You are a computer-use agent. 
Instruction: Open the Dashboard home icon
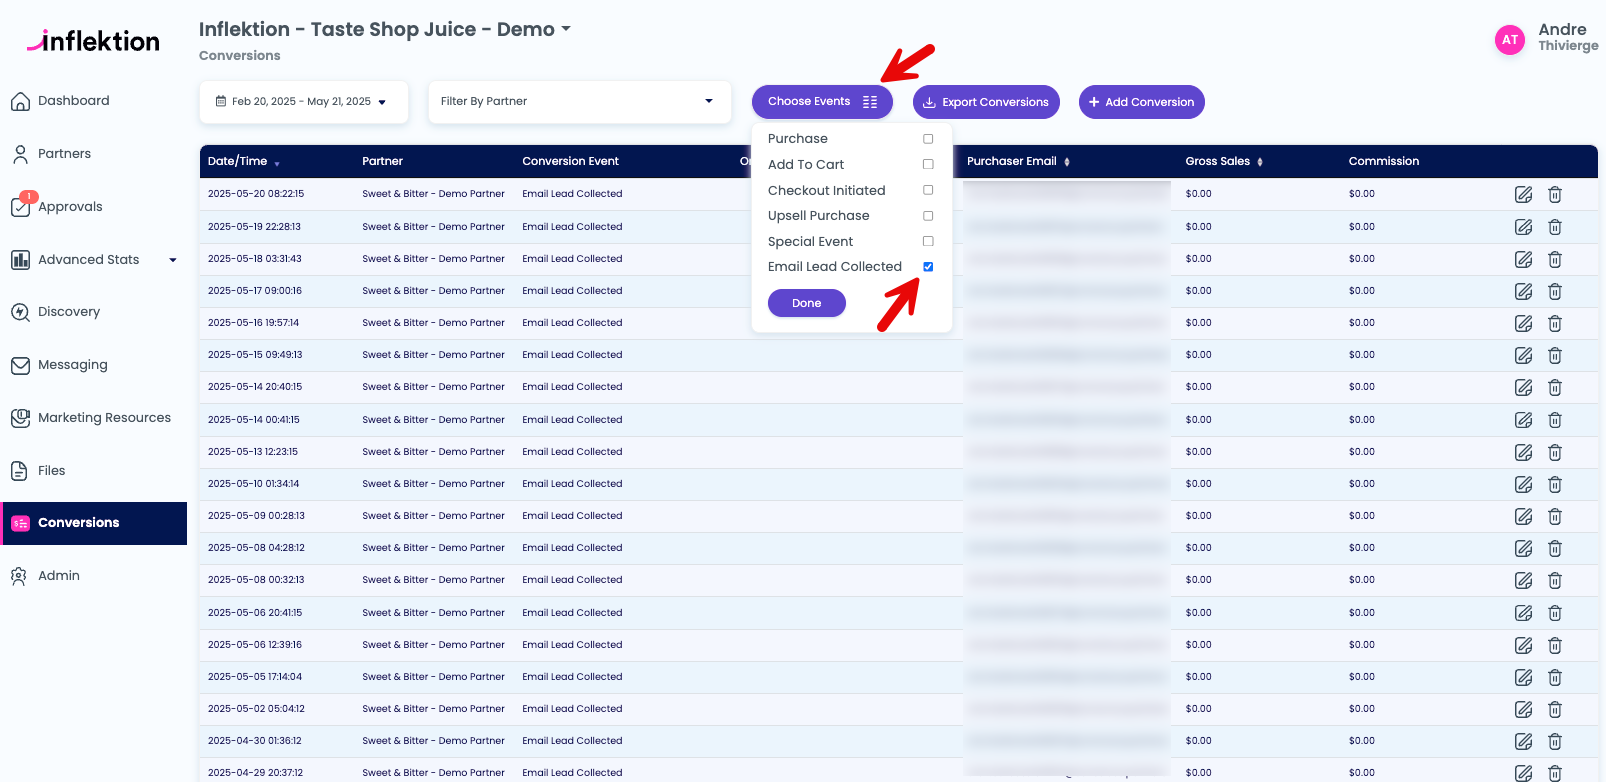20,101
